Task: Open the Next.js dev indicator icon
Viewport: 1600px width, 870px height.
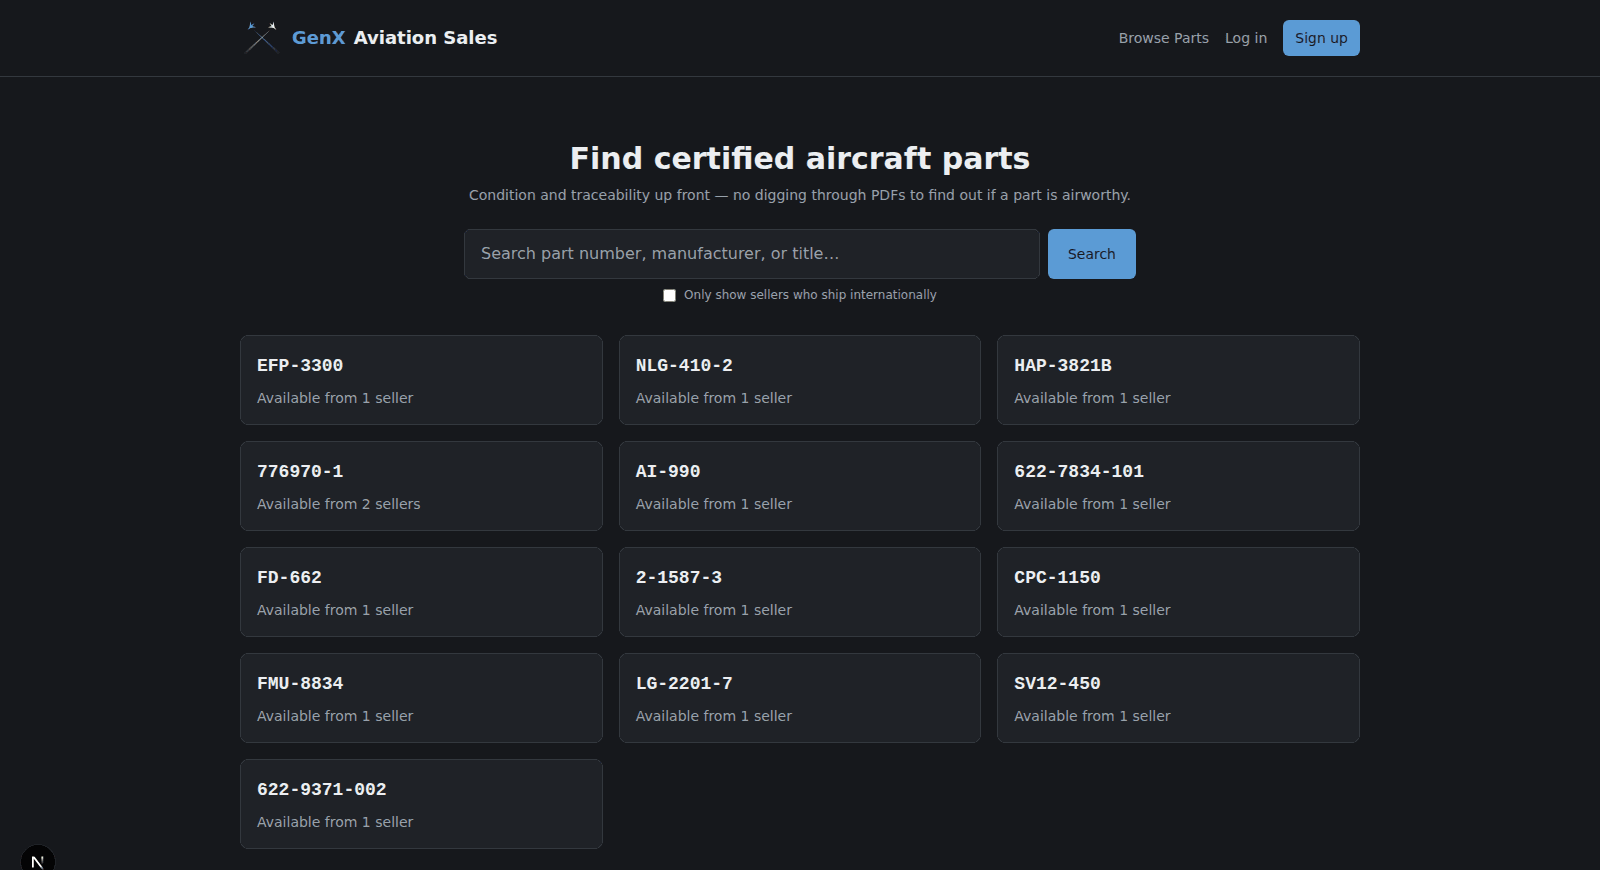Action: pos(37,860)
